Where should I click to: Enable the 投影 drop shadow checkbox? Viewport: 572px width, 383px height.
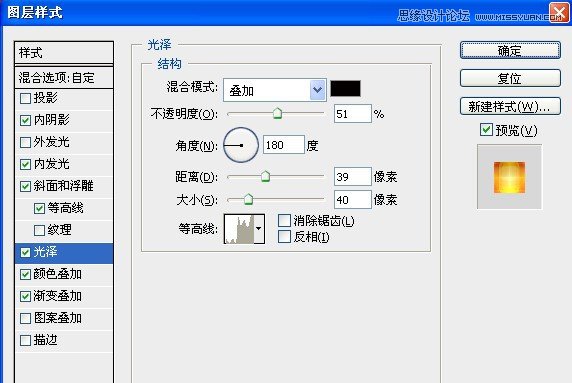tap(25, 98)
